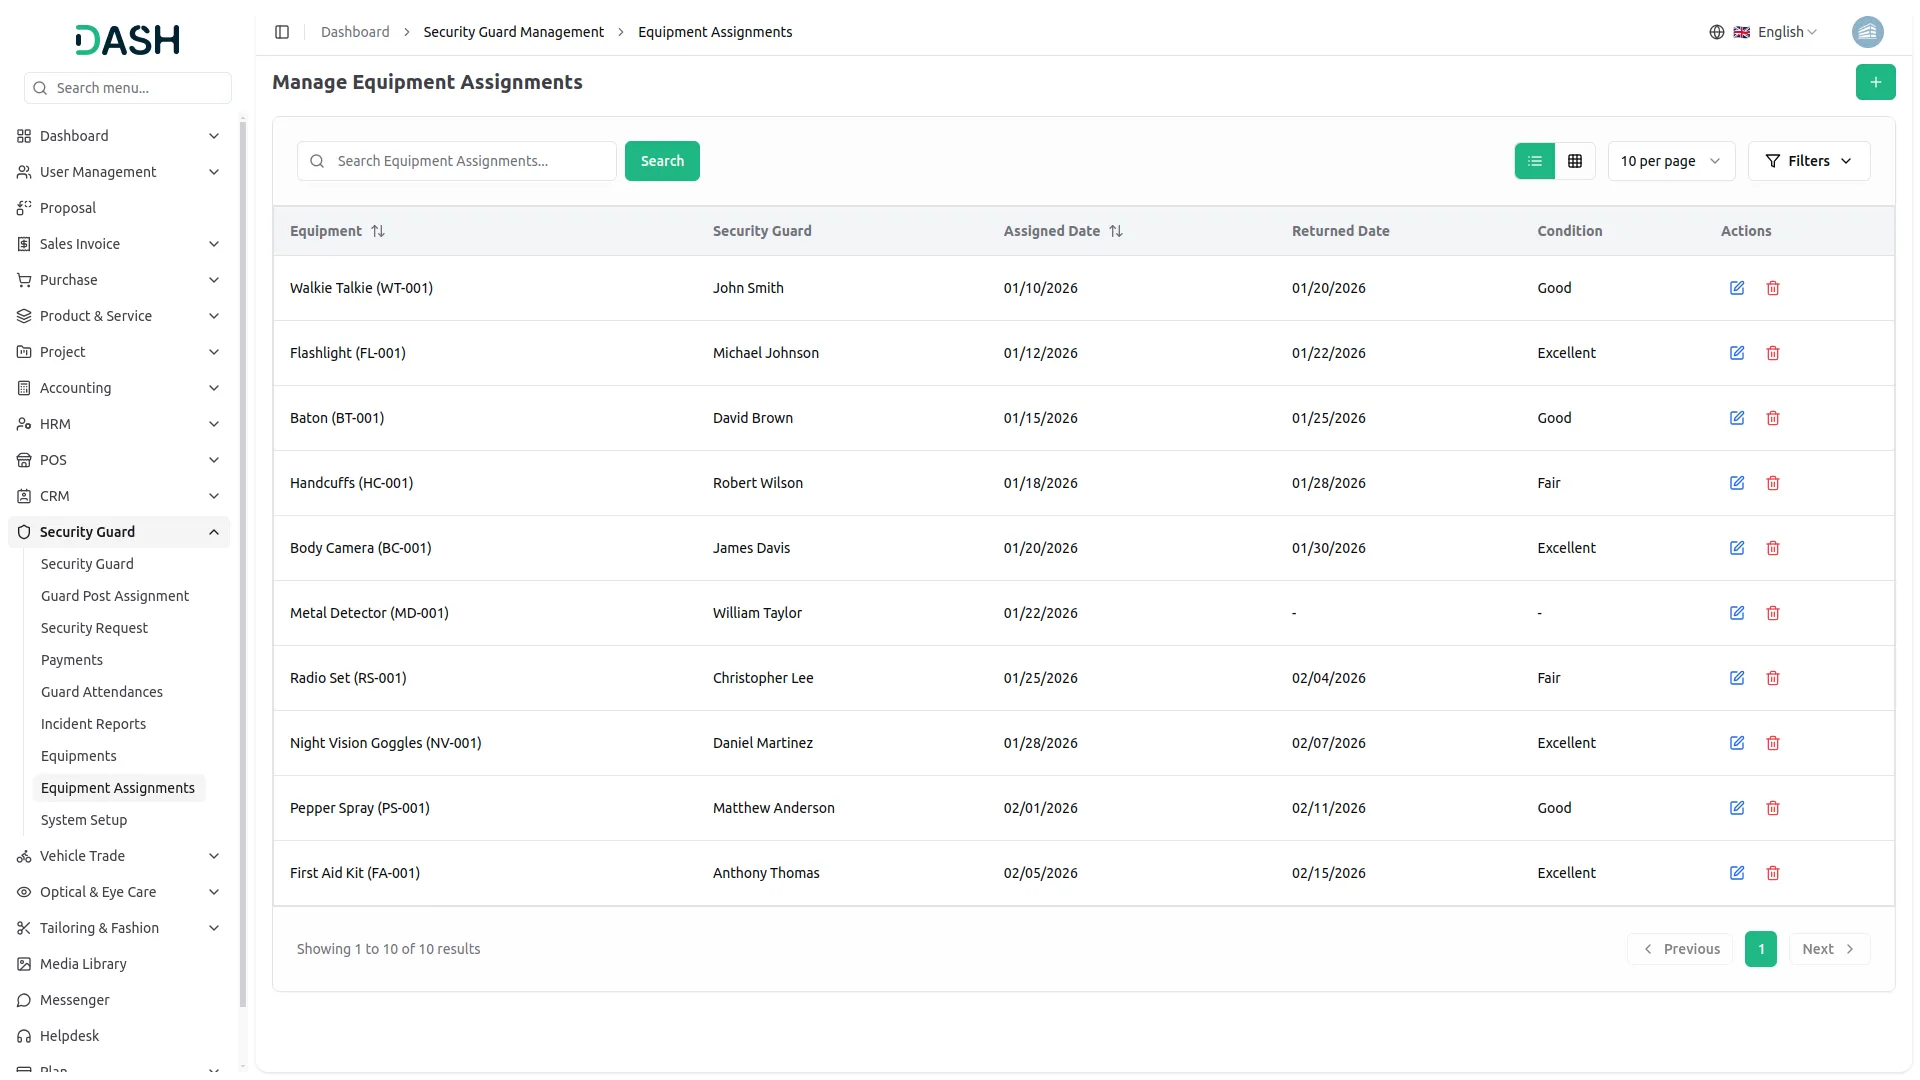The height and width of the screenshot is (1080, 1920).
Task: Switch to list view
Action: (x=1535, y=161)
